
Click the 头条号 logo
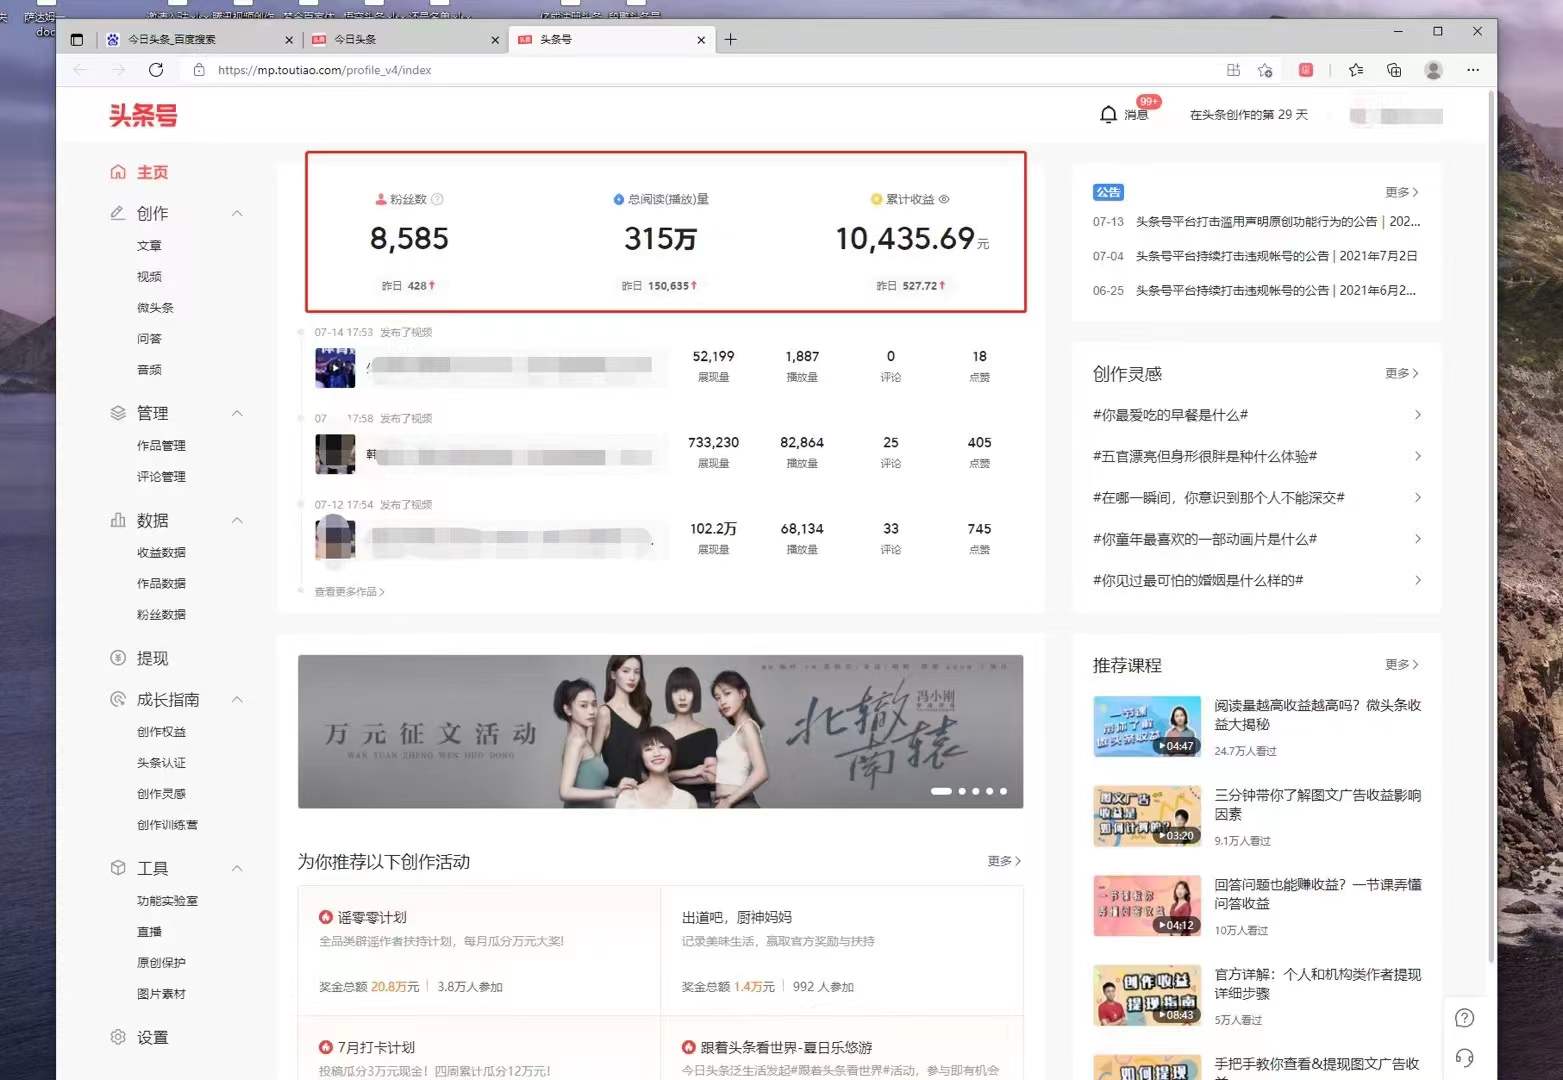pos(143,116)
